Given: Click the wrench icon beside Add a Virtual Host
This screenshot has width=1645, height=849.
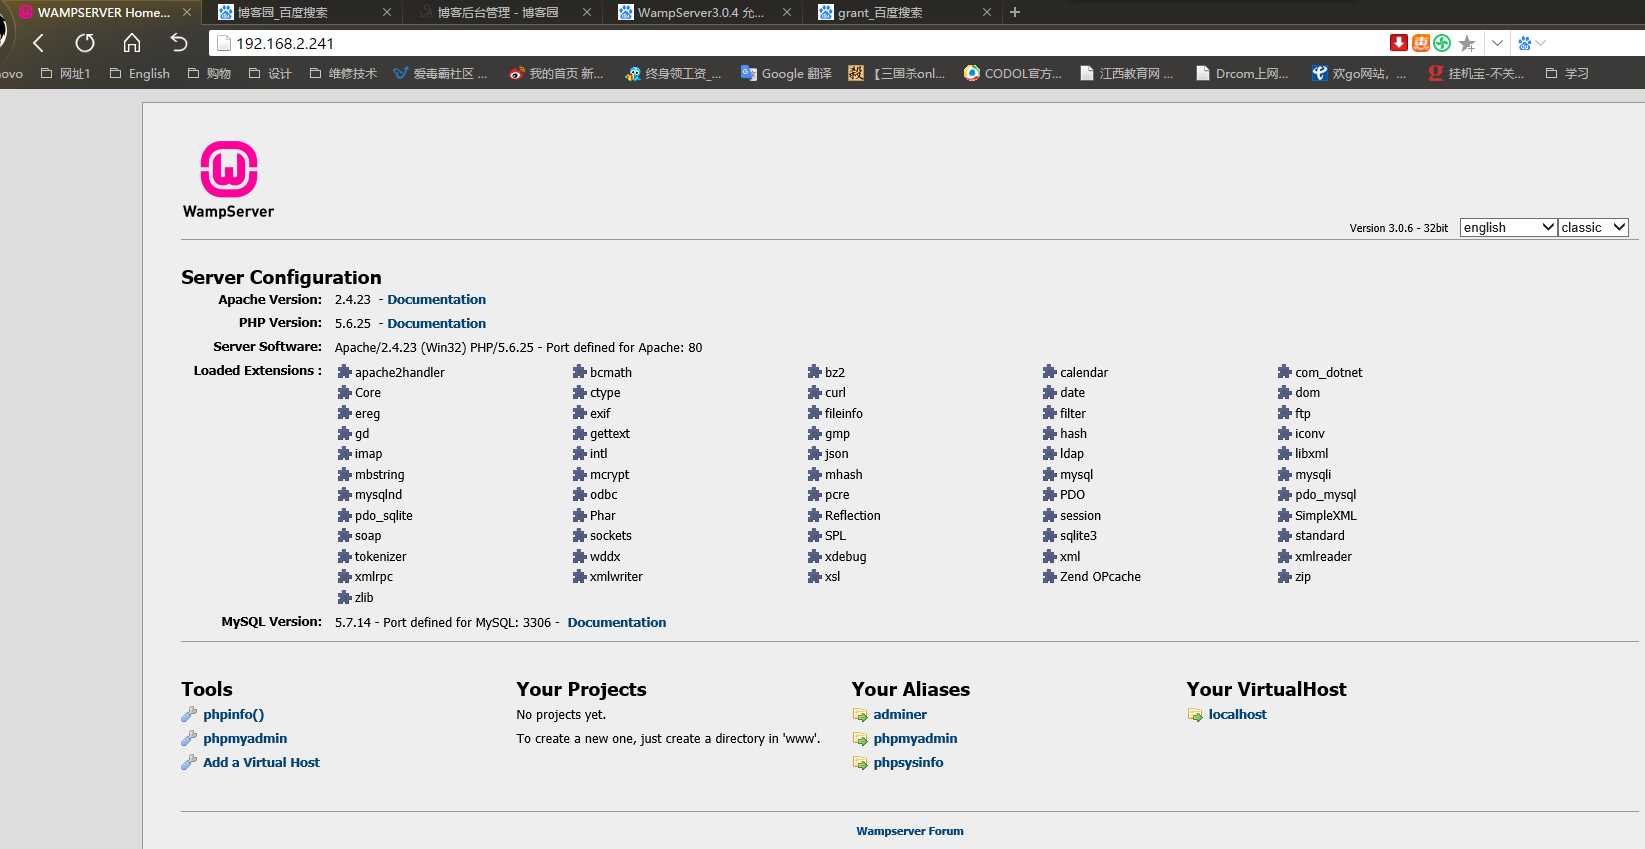Looking at the screenshot, I should coord(189,762).
